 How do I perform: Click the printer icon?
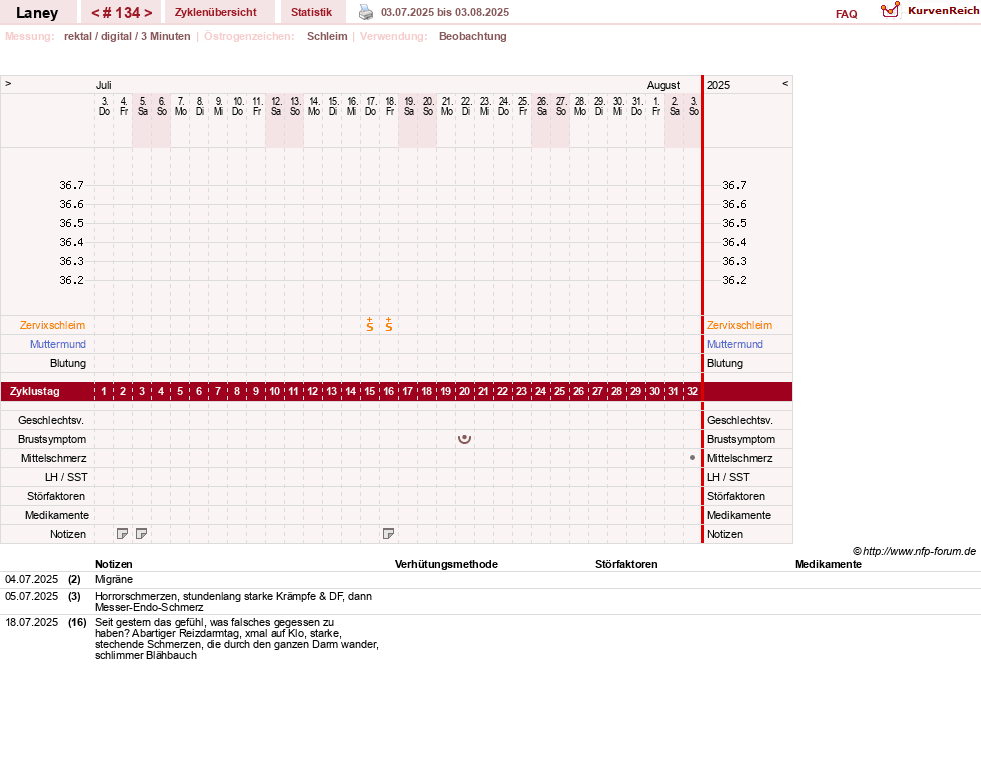(366, 12)
